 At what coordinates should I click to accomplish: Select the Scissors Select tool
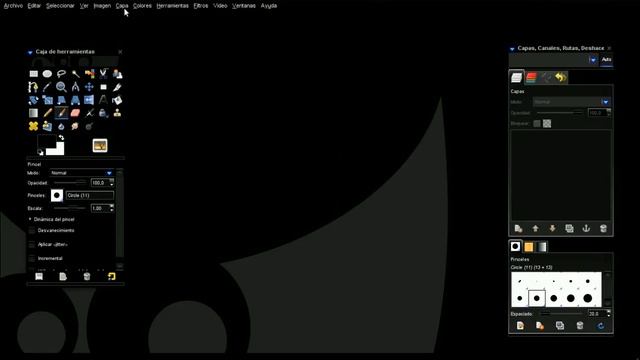point(103,74)
